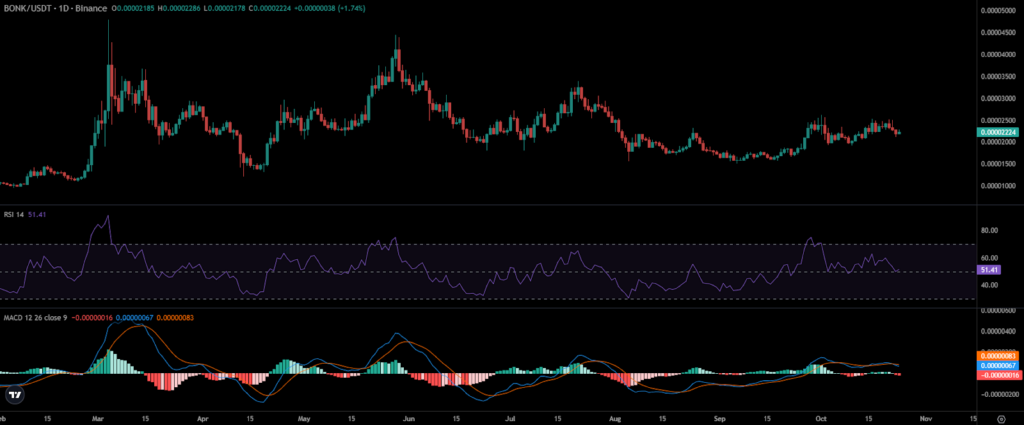Screen dimensions: 1024x425
Task: Click the blue 0.00000067 MACD legend value
Action: click(x=135, y=318)
